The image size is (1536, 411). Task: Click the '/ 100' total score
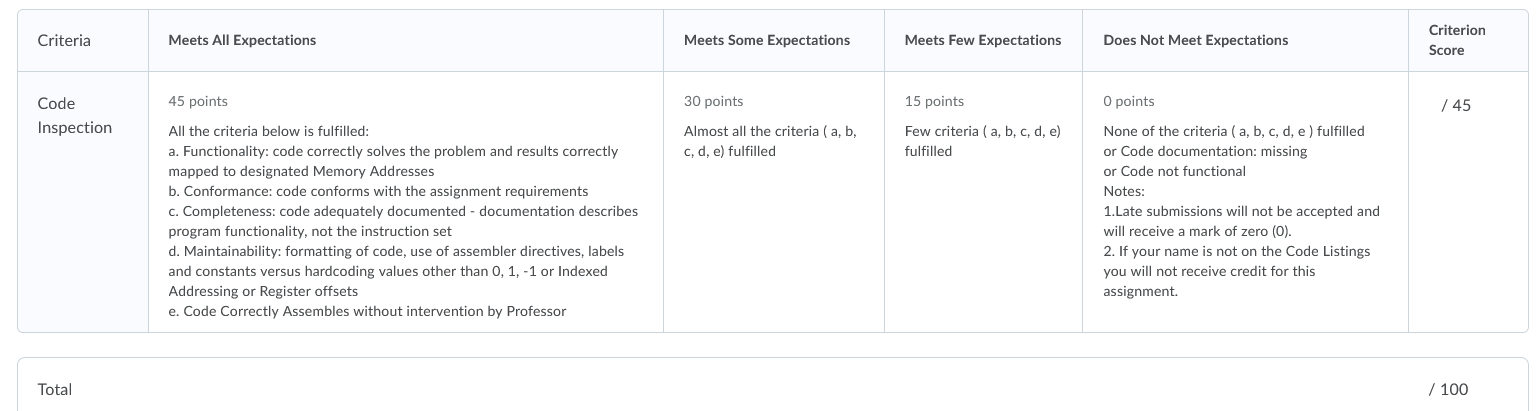pos(1448,389)
